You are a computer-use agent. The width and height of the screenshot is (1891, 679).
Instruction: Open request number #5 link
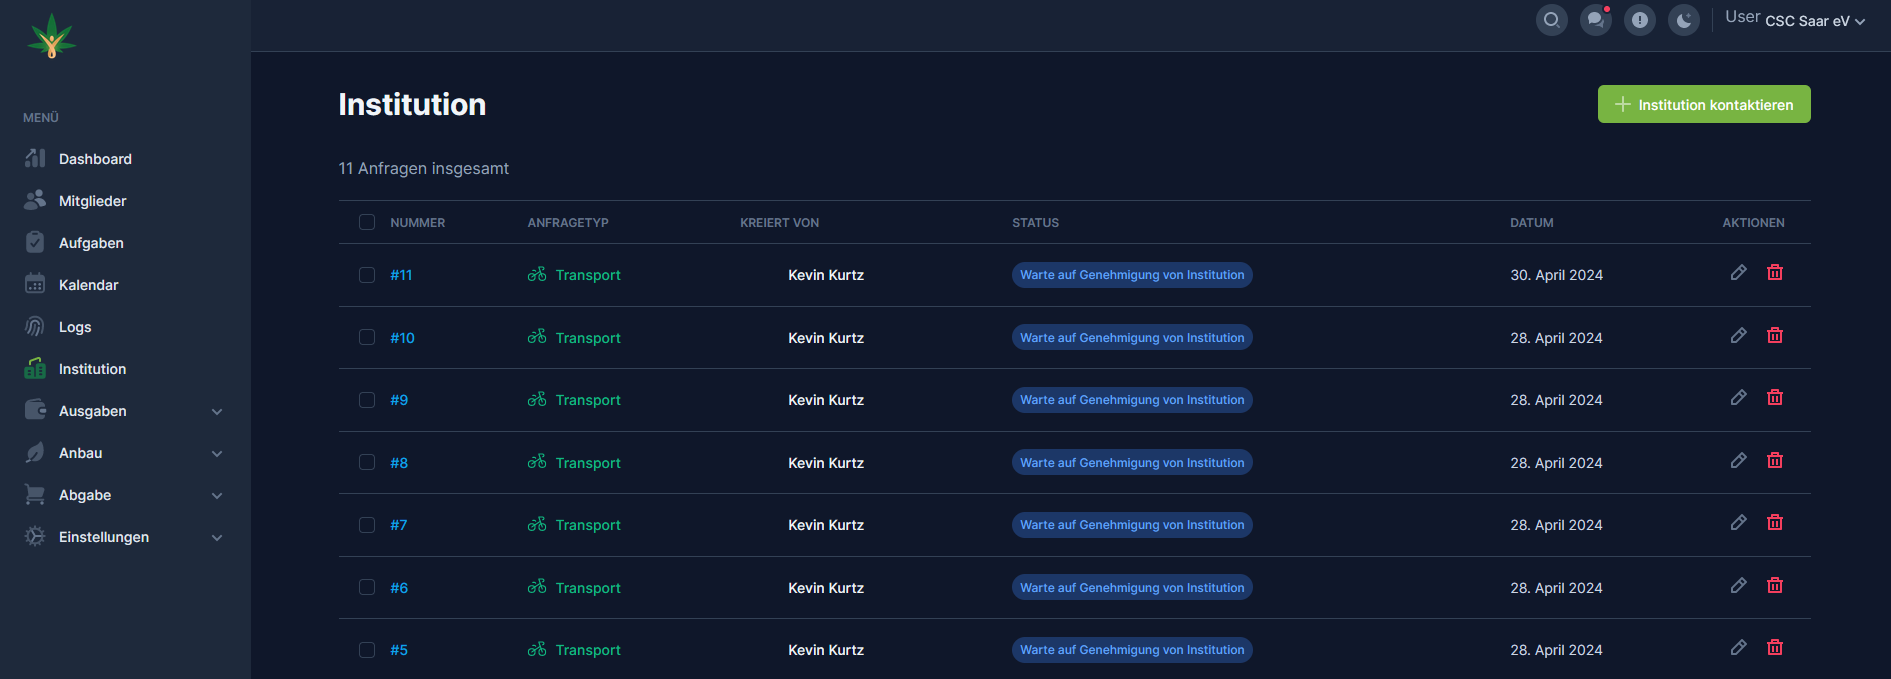(399, 650)
